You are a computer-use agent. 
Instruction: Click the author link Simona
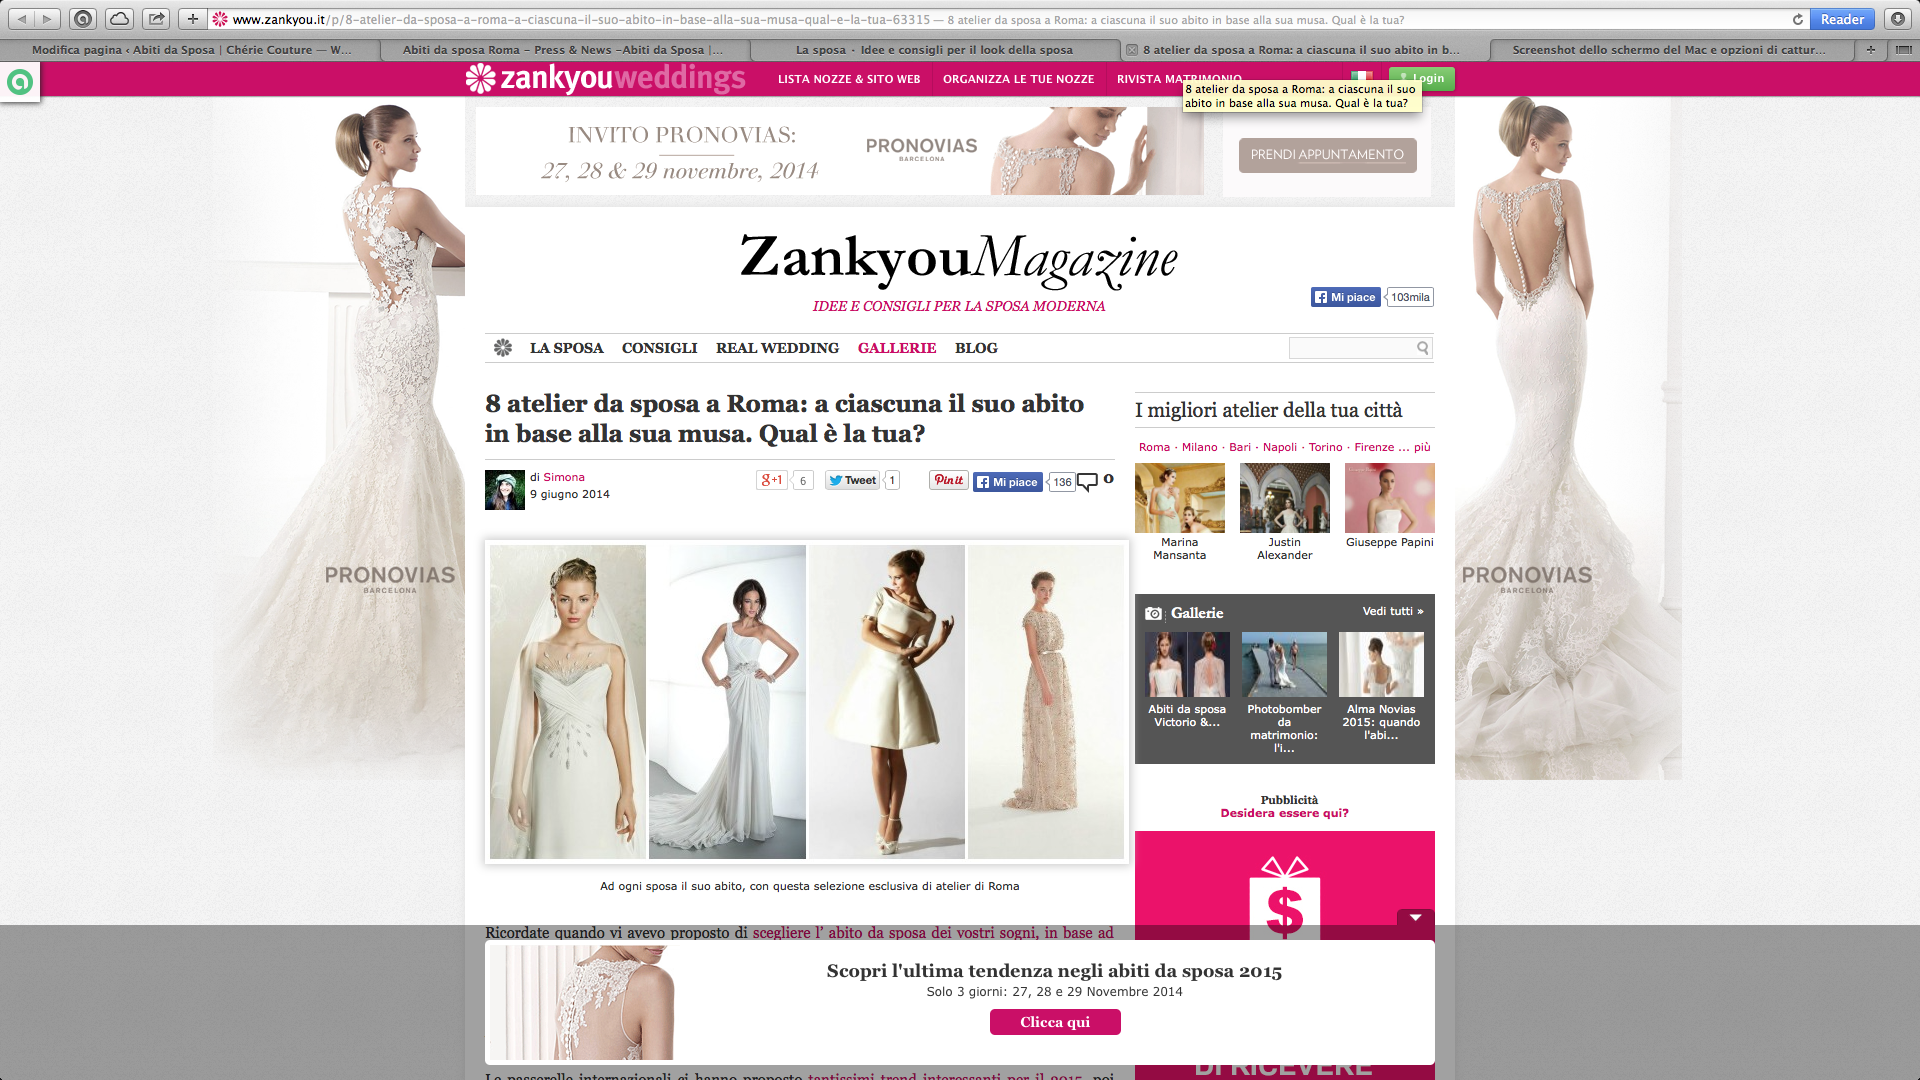click(564, 477)
